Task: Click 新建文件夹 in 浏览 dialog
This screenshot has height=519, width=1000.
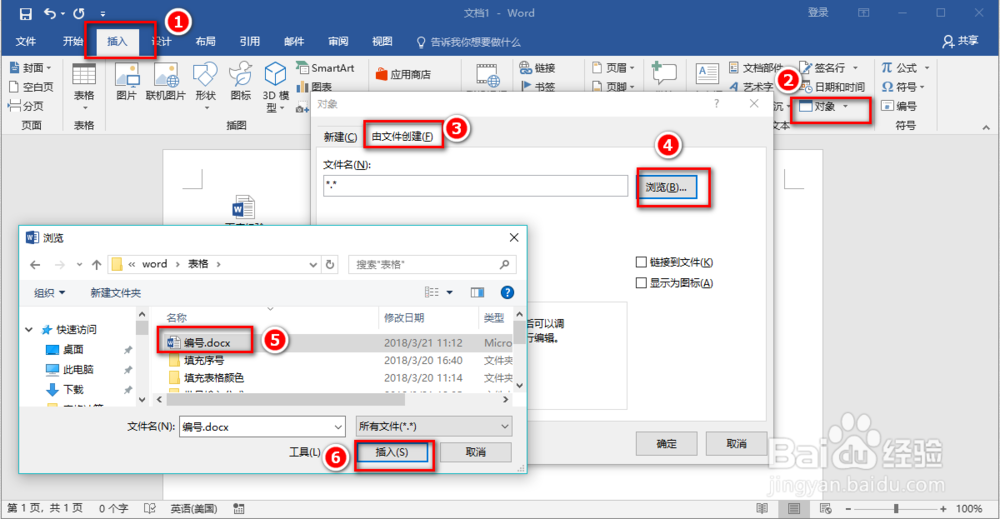Action: (x=115, y=293)
